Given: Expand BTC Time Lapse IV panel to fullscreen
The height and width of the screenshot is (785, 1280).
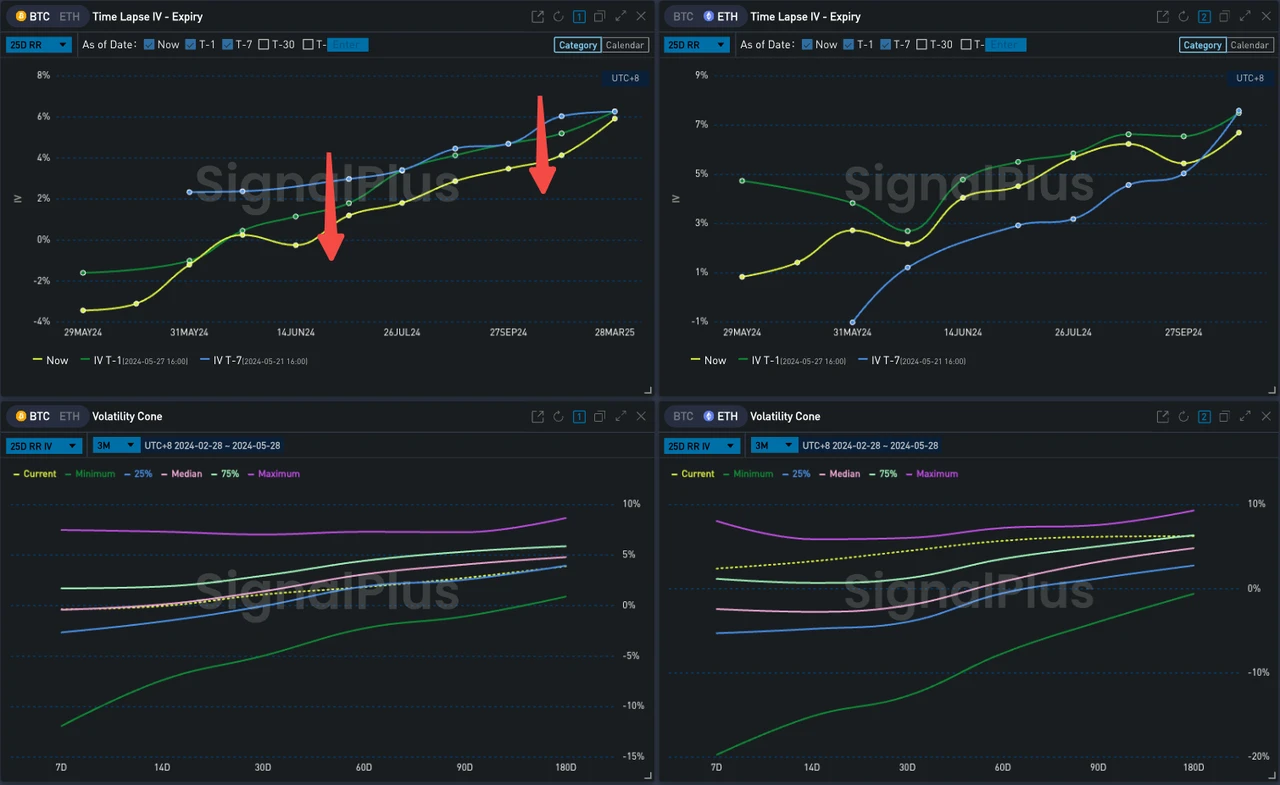Looking at the screenshot, I should 621,17.
